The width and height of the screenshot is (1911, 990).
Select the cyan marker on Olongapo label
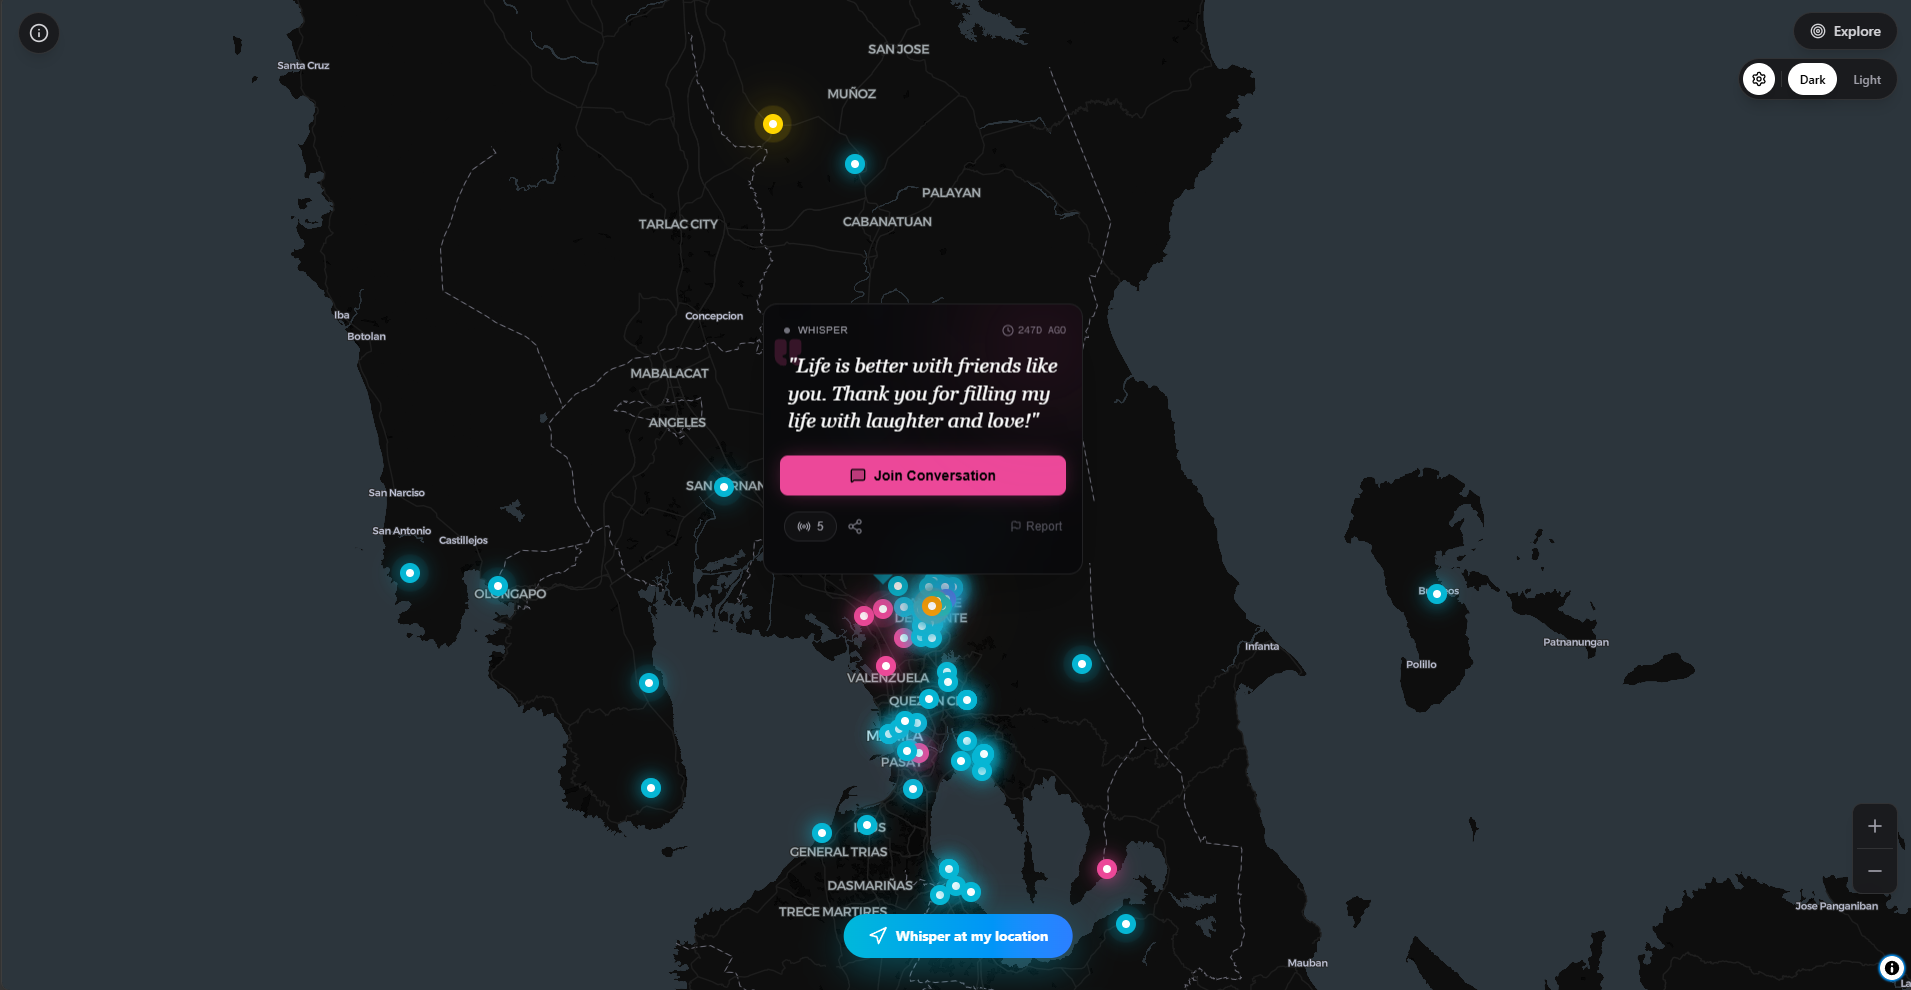498,586
